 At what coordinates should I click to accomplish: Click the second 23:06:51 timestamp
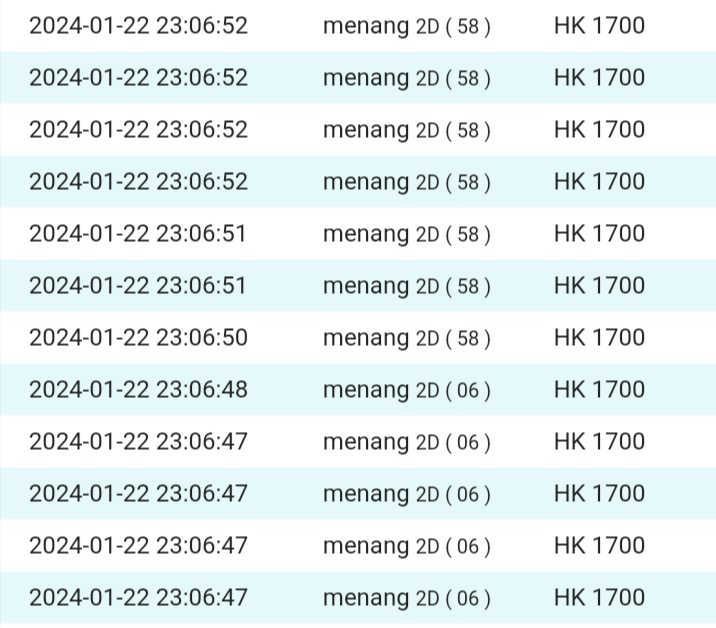[x=138, y=286]
